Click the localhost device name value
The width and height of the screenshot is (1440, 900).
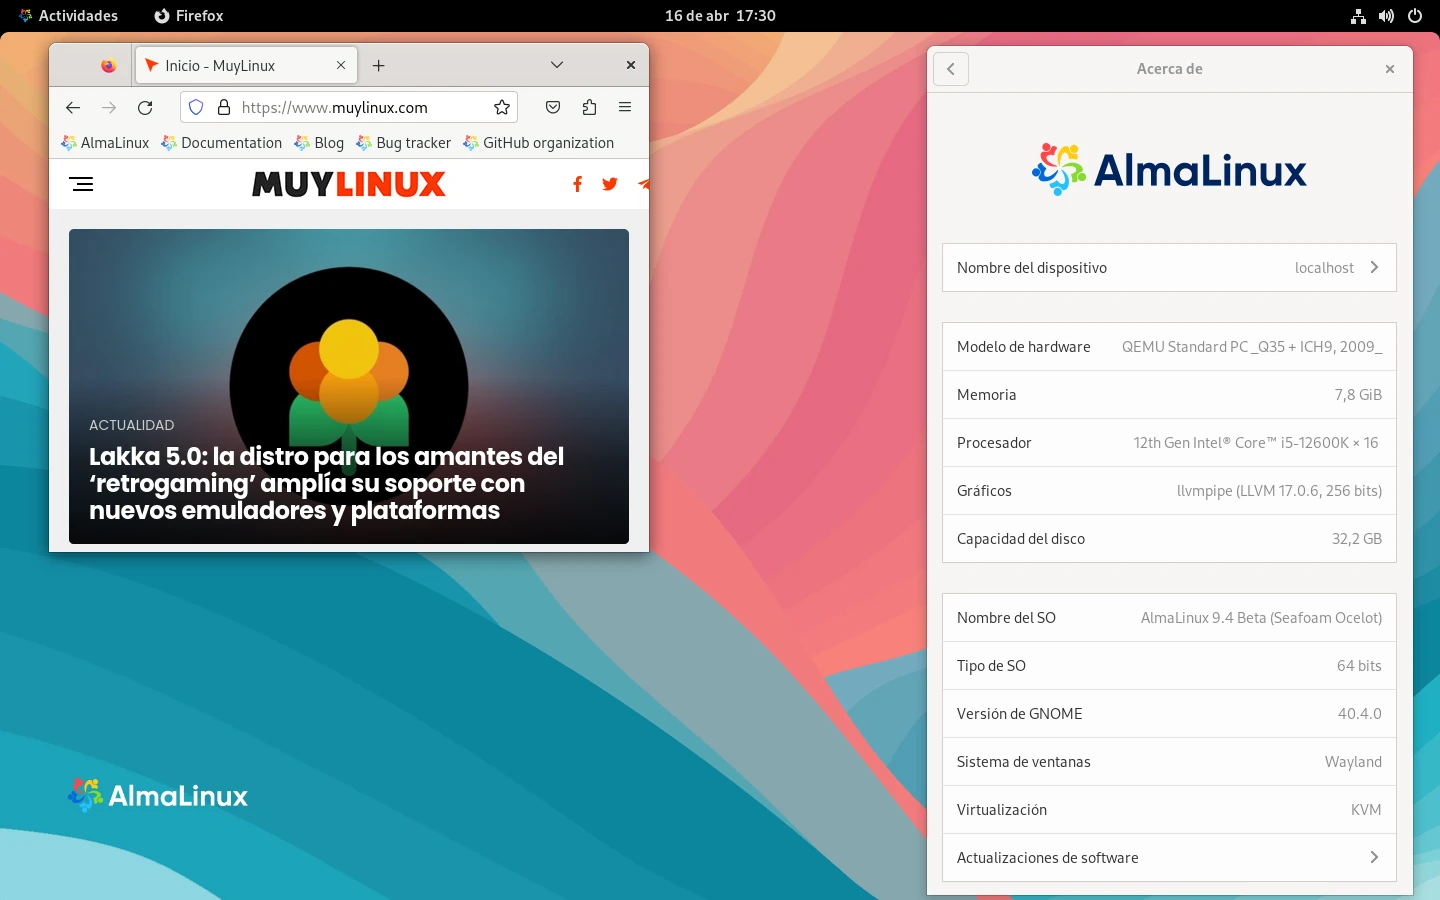coord(1324,268)
